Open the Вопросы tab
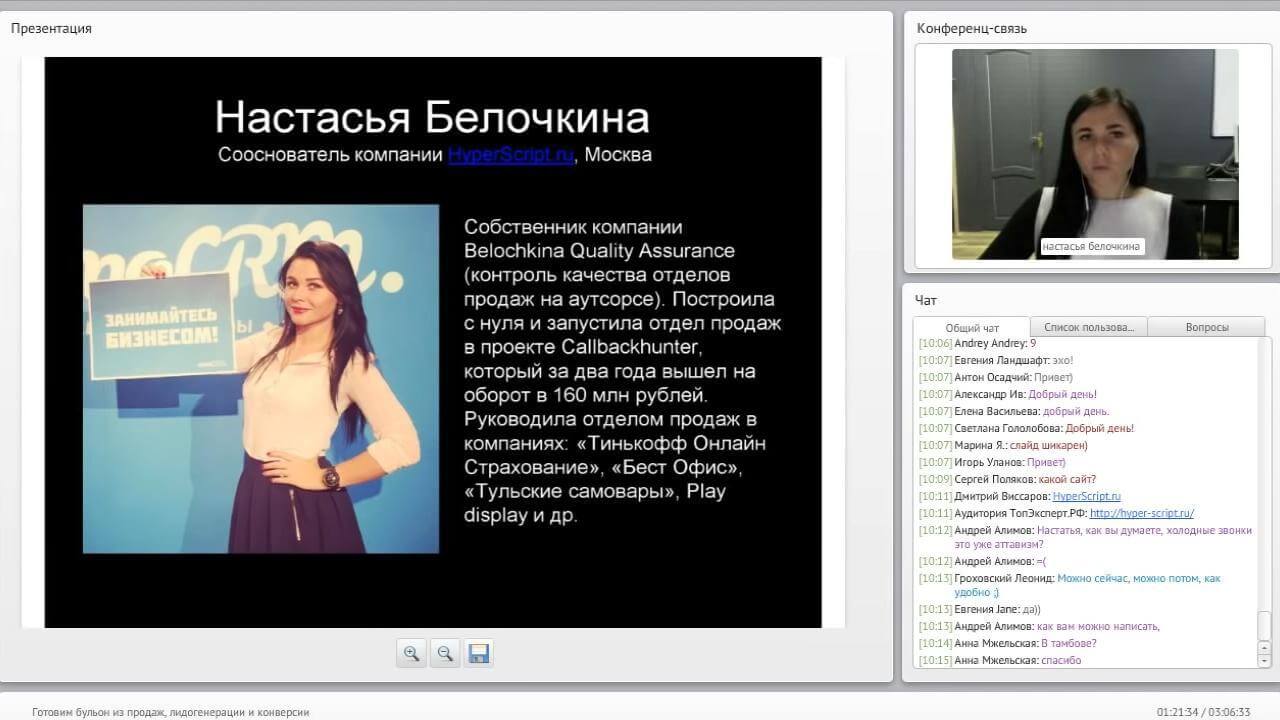1280x720 pixels. pos(1206,327)
